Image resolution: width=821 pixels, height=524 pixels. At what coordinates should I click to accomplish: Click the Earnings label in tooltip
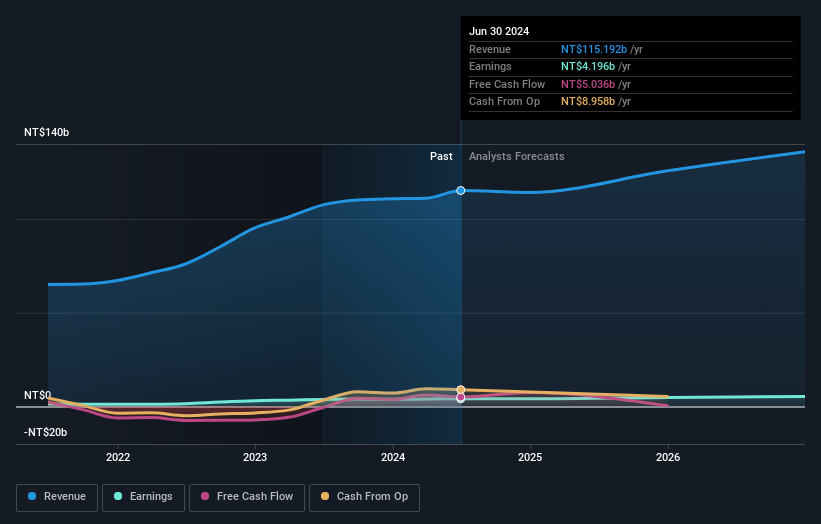490,66
